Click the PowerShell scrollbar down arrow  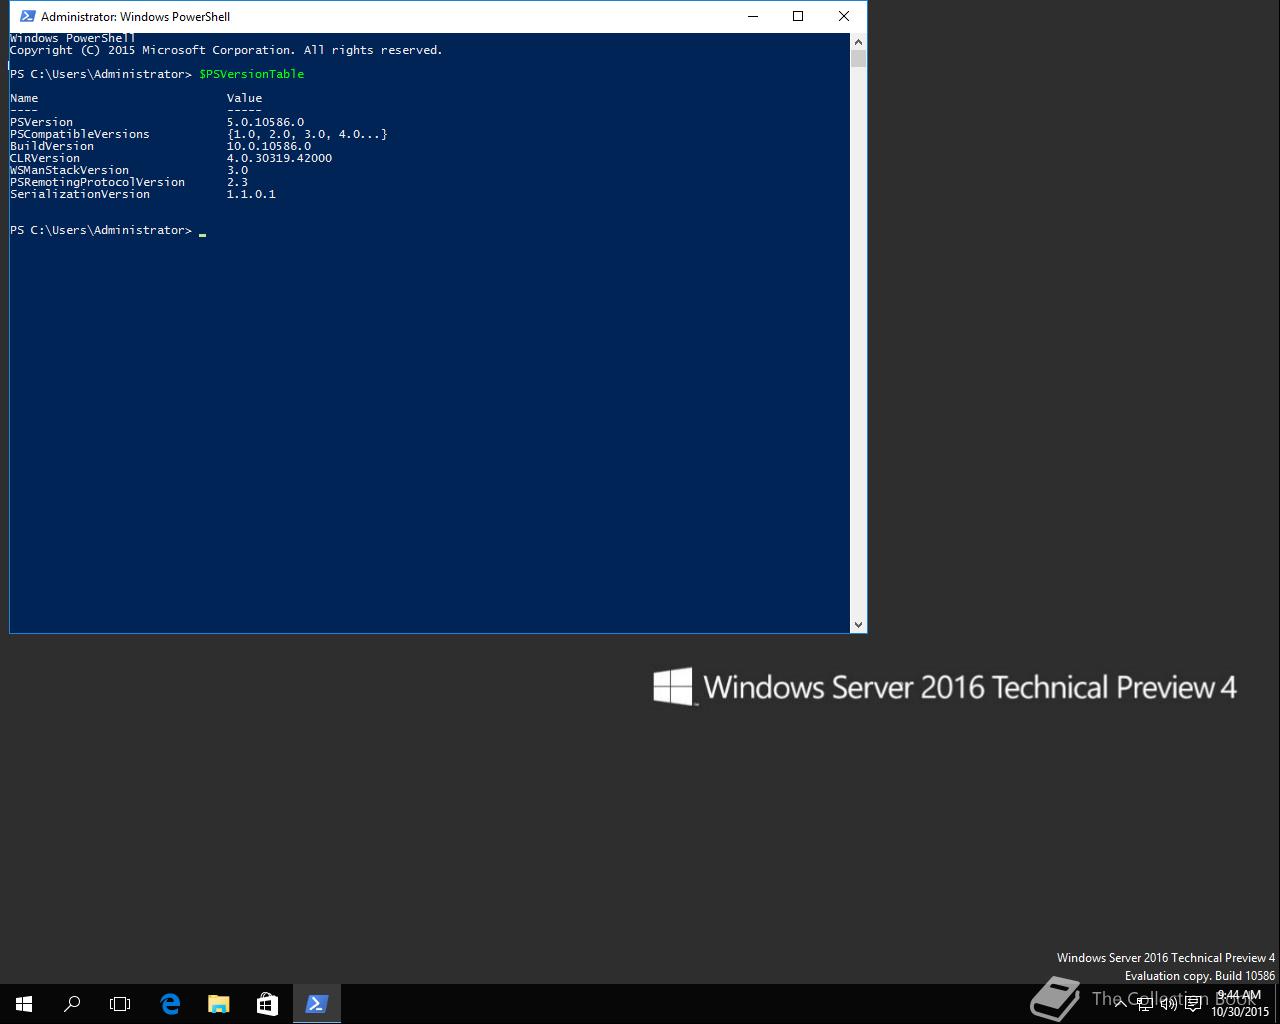coord(858,624)
